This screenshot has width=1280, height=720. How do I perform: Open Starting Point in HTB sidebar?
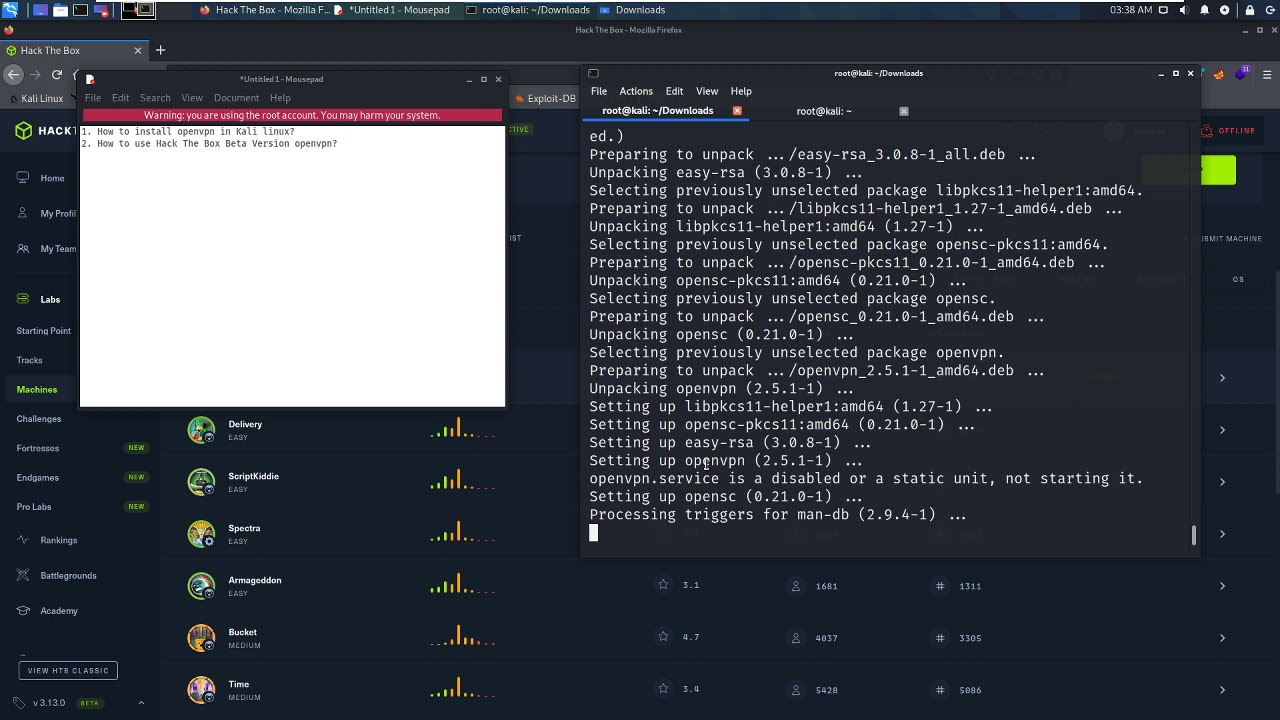[43, 331]
